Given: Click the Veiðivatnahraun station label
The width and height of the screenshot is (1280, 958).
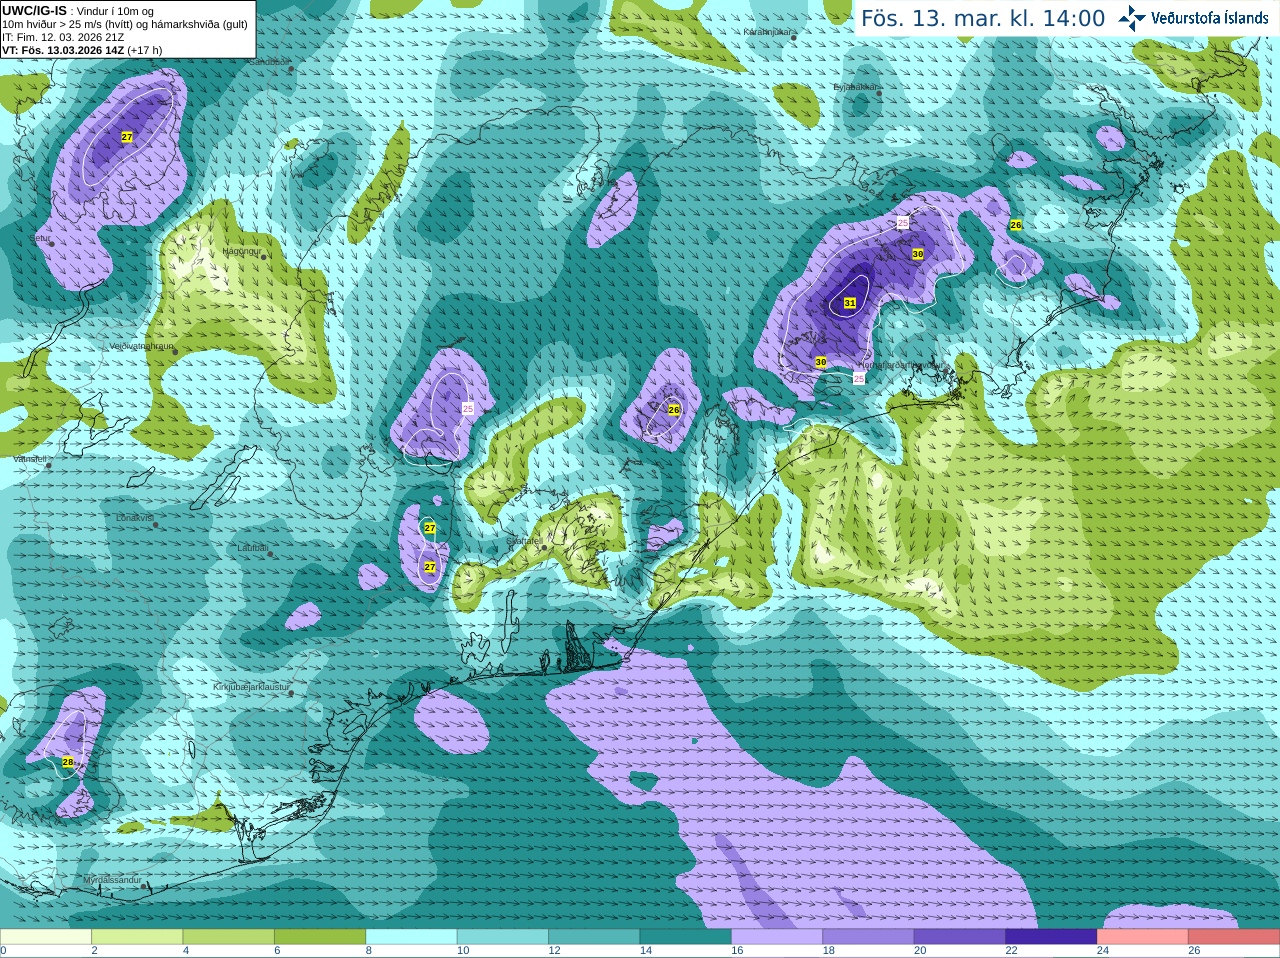Looking at the screenshot, I should (142, 346).
